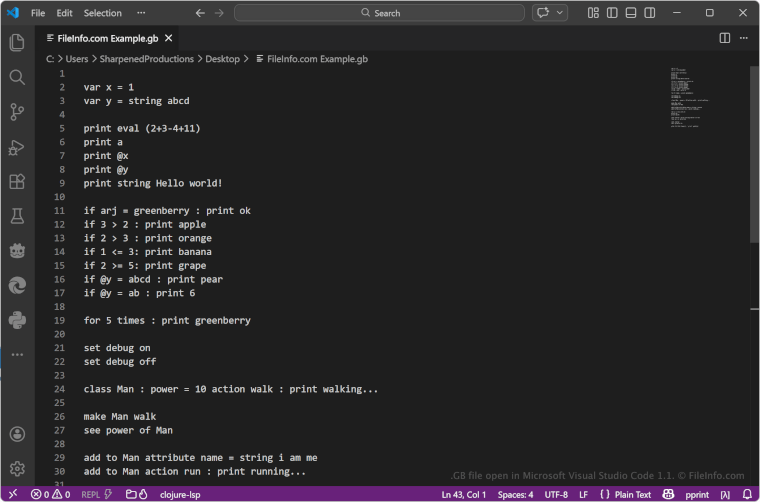Open the Manage gear menu
Viewport: 760px width, 502px height.
click(x=17, y=469)
